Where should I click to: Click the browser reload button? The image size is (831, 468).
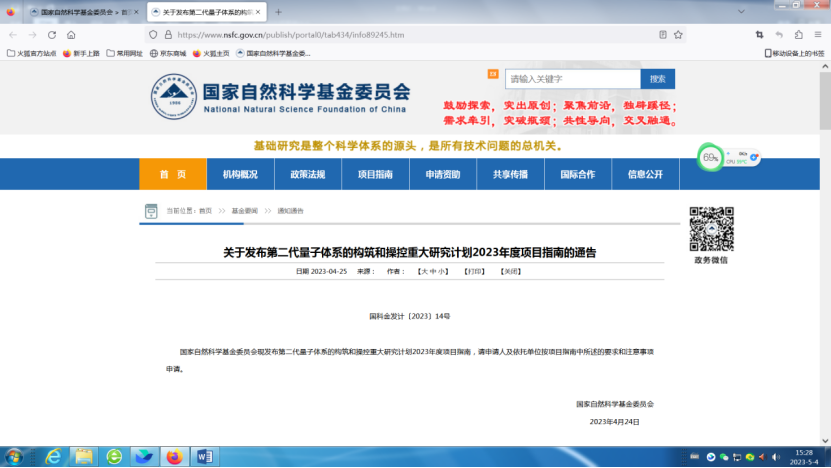[x=51, y=34]
